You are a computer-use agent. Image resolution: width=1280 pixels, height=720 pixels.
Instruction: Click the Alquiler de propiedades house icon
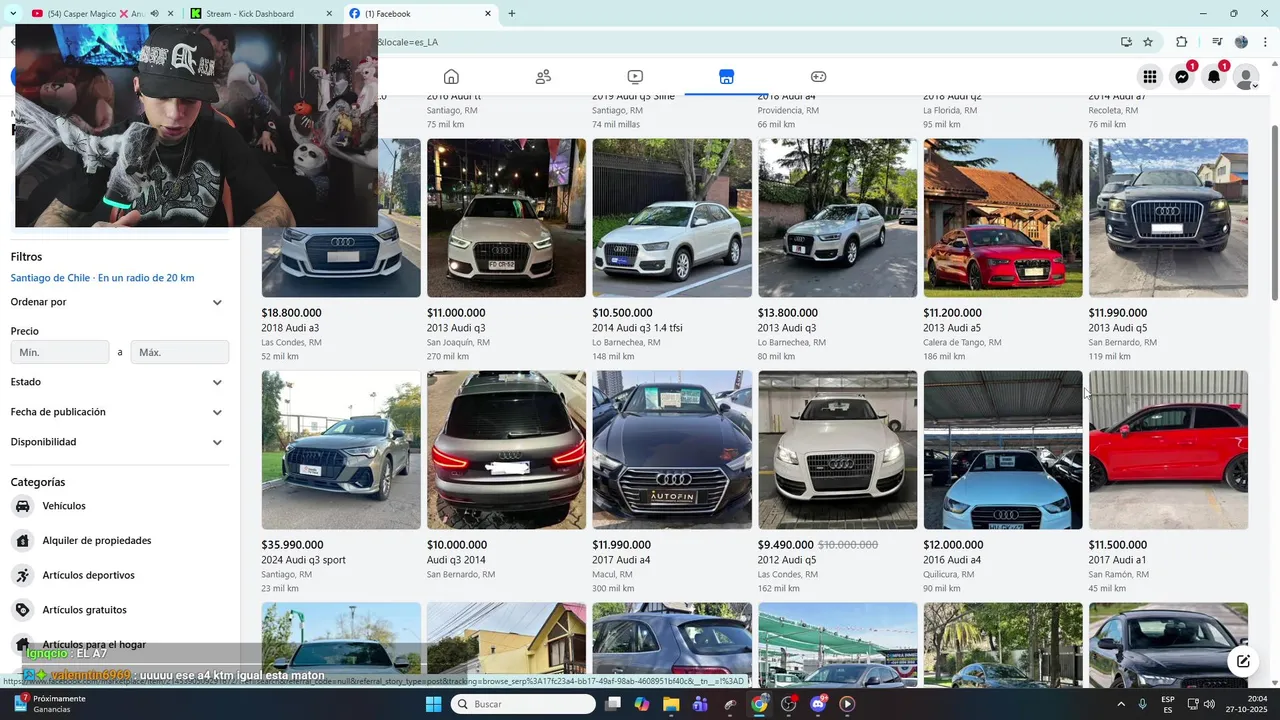pos(22,541)
